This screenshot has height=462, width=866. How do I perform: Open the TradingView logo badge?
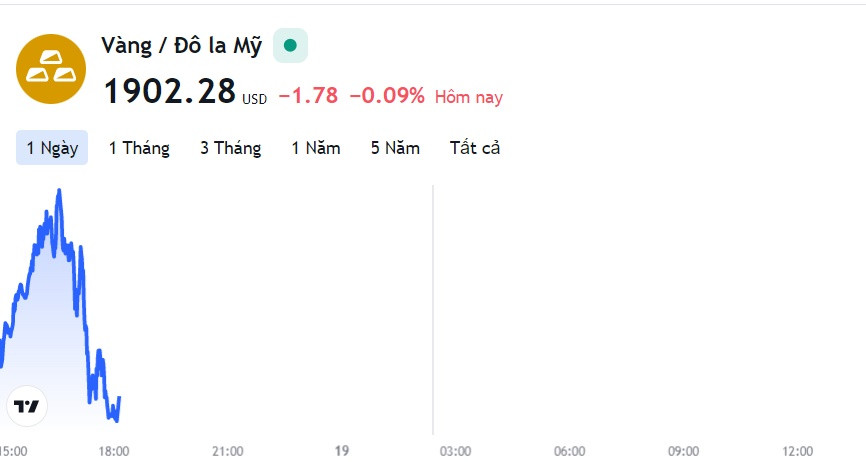[27, 406]
